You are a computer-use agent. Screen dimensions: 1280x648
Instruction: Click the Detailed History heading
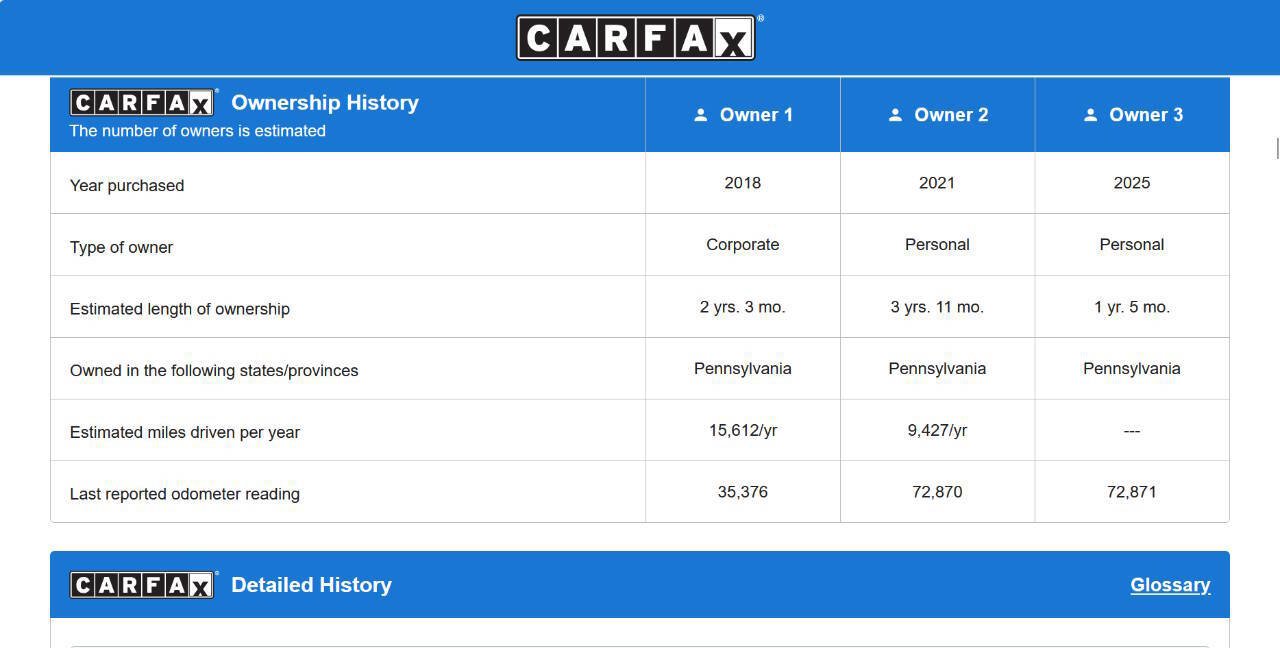click(x=311, y=585)
